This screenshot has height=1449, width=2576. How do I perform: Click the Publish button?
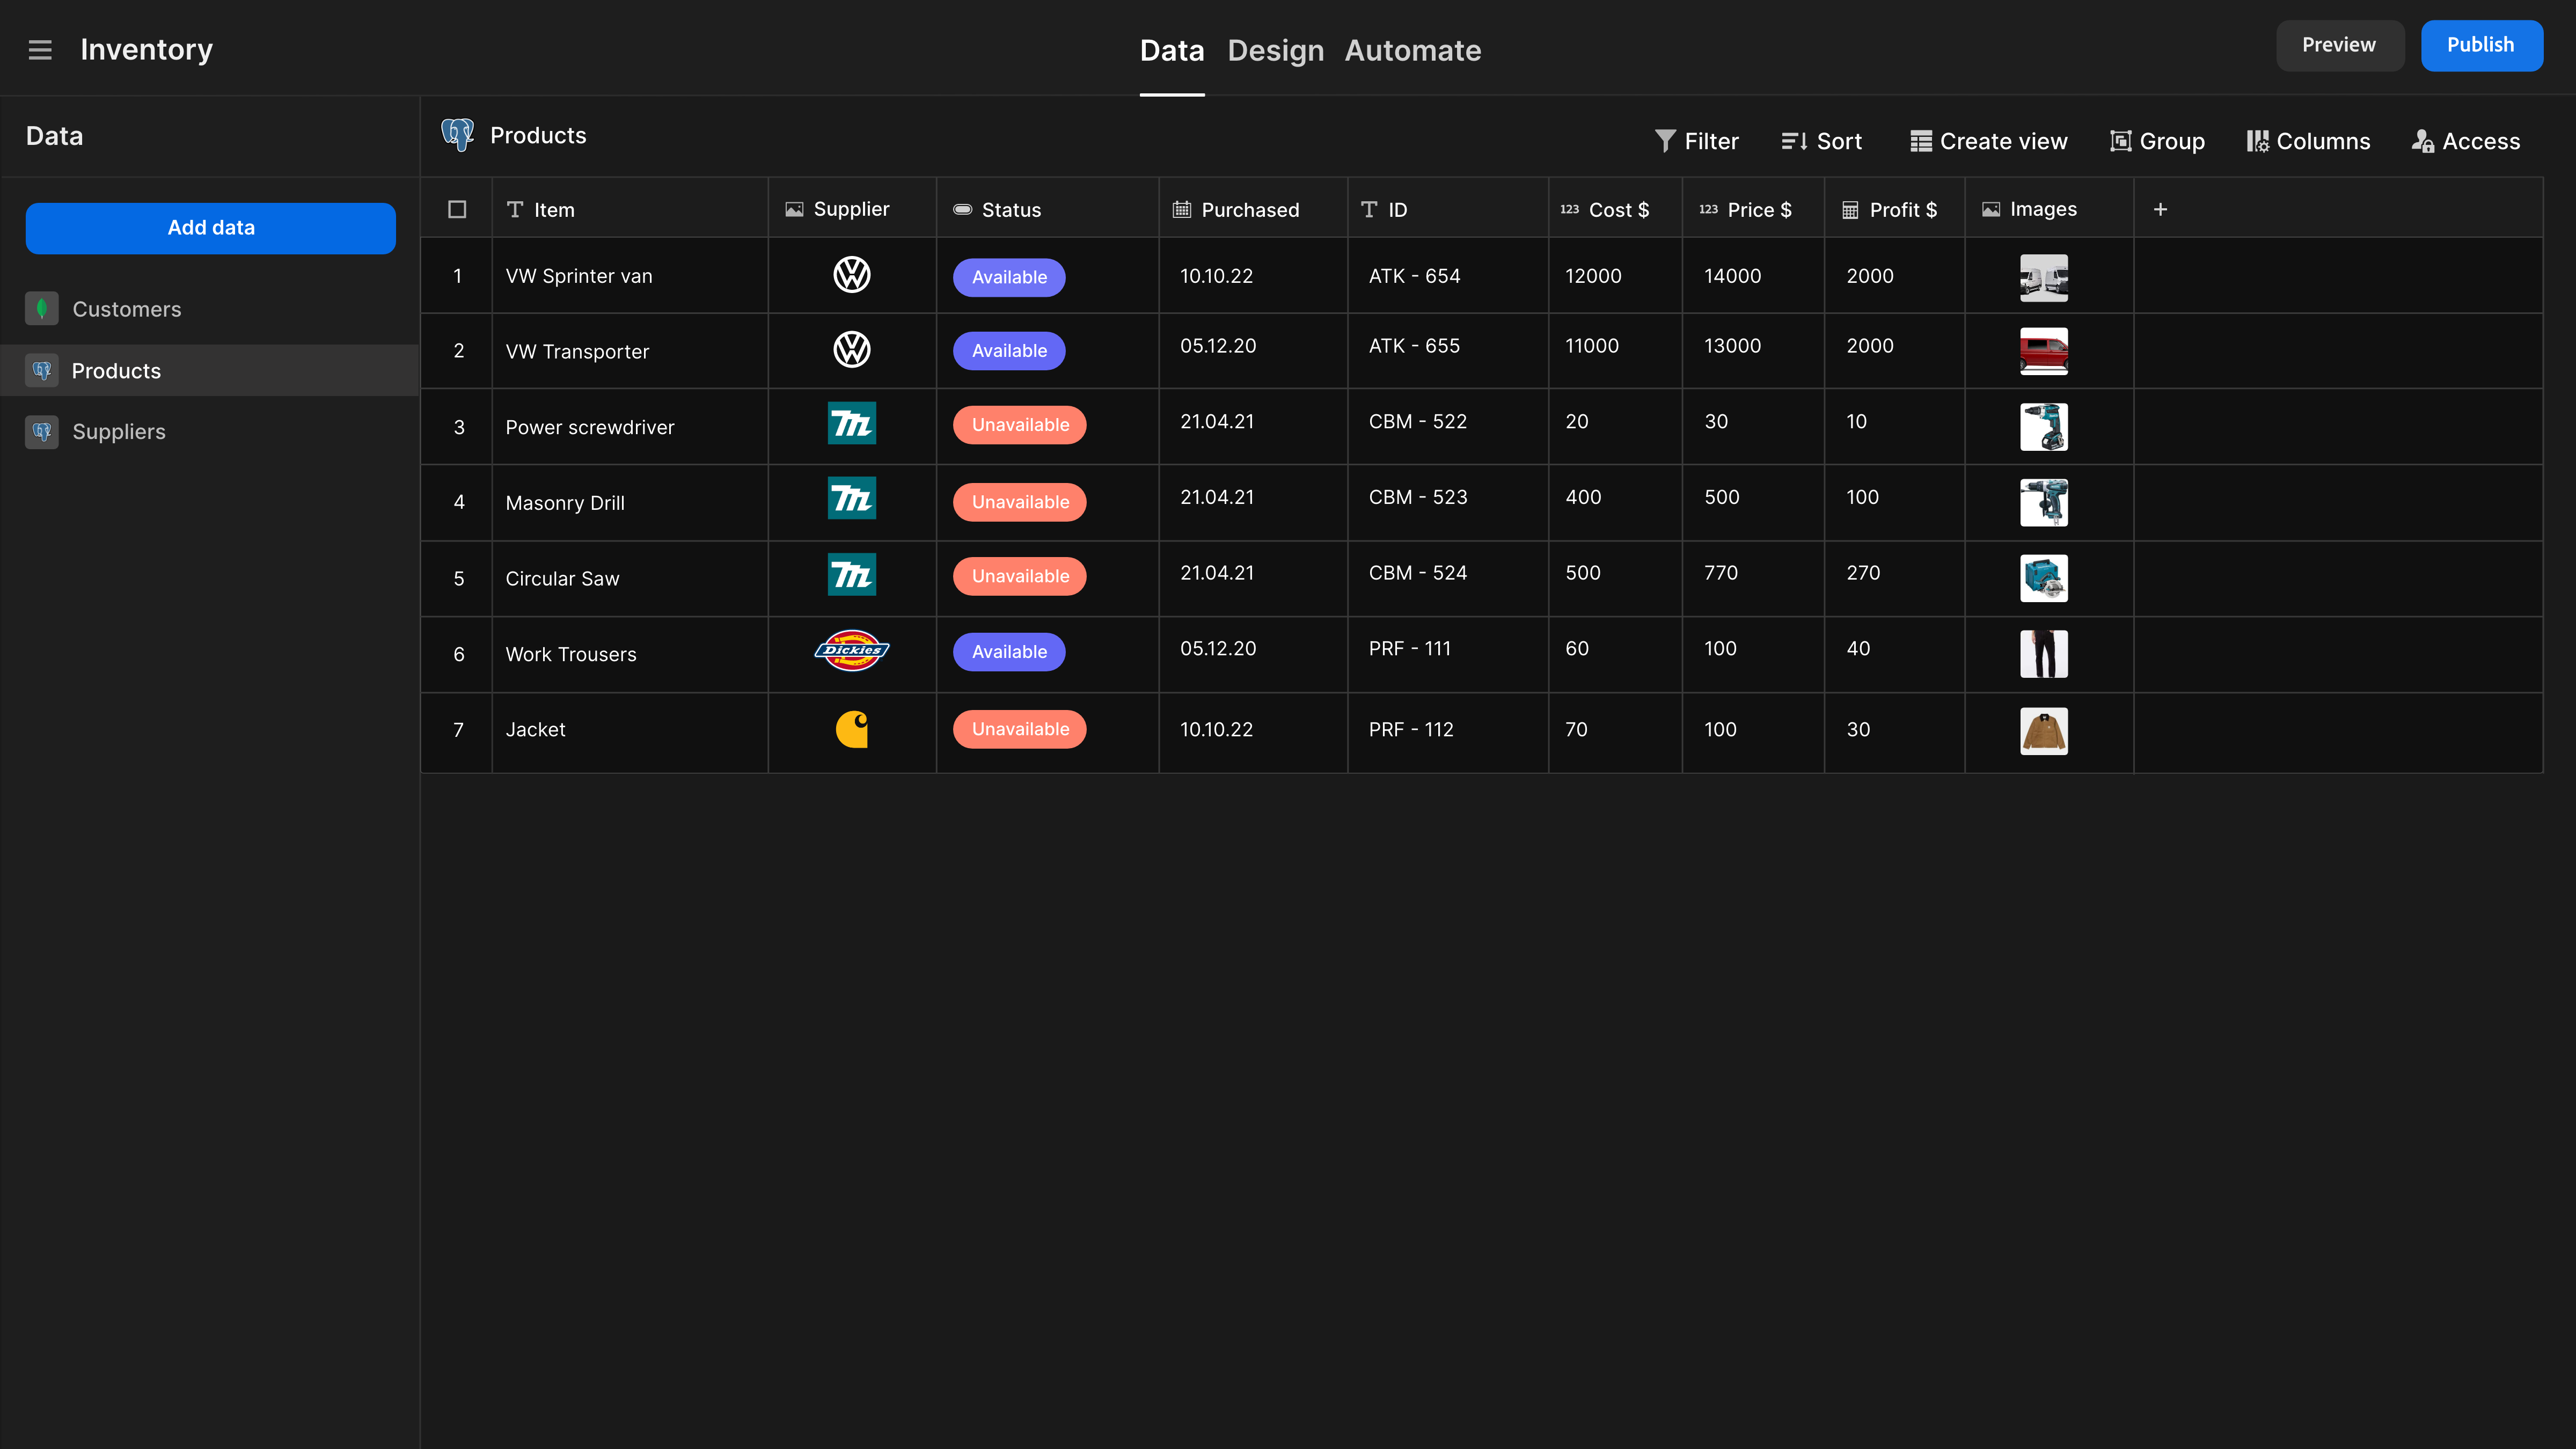tap(2481, 45)
